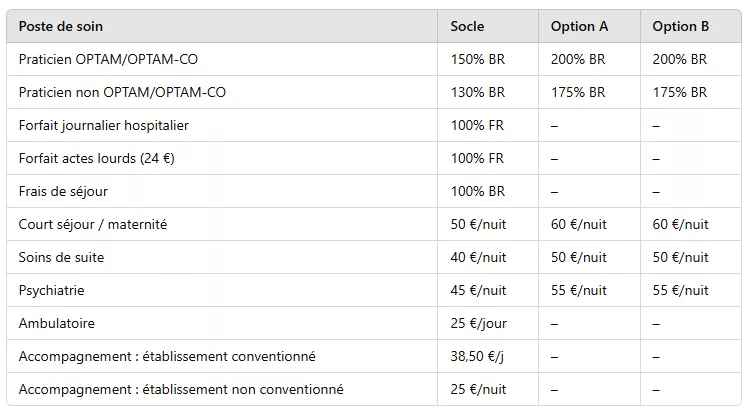This screenshot has height=417, width=752.
Task: Select the "Socle" column header
Action: tap(467, 26)
